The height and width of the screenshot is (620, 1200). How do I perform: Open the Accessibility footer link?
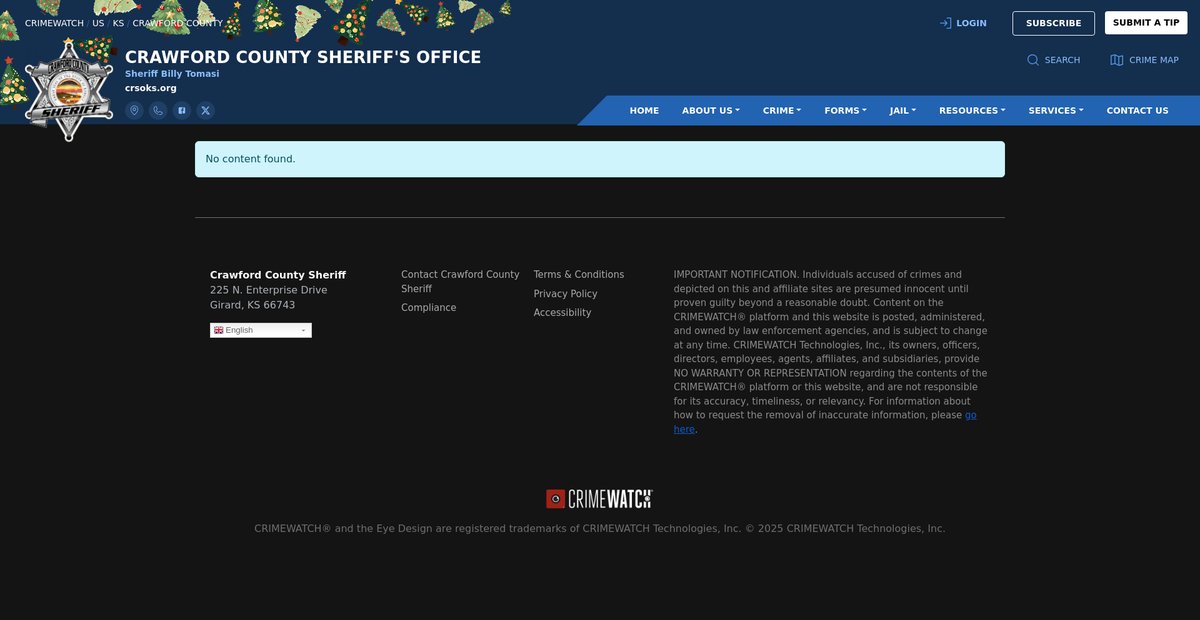pos(562,313)
